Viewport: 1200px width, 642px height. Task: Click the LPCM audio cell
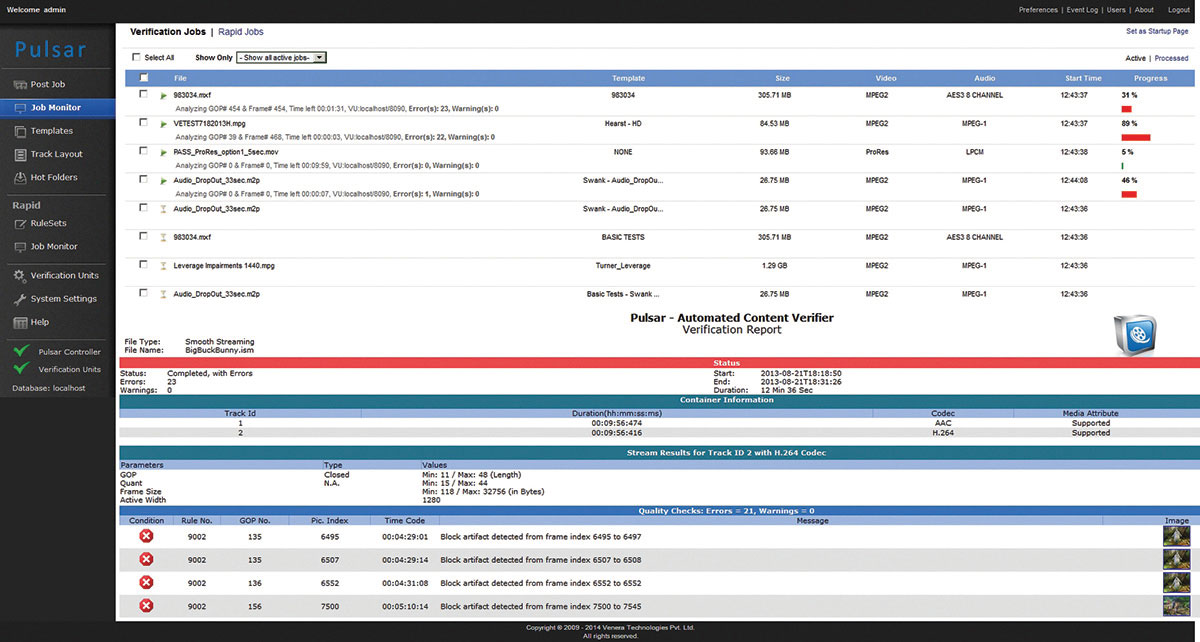(x=974, y=152)
